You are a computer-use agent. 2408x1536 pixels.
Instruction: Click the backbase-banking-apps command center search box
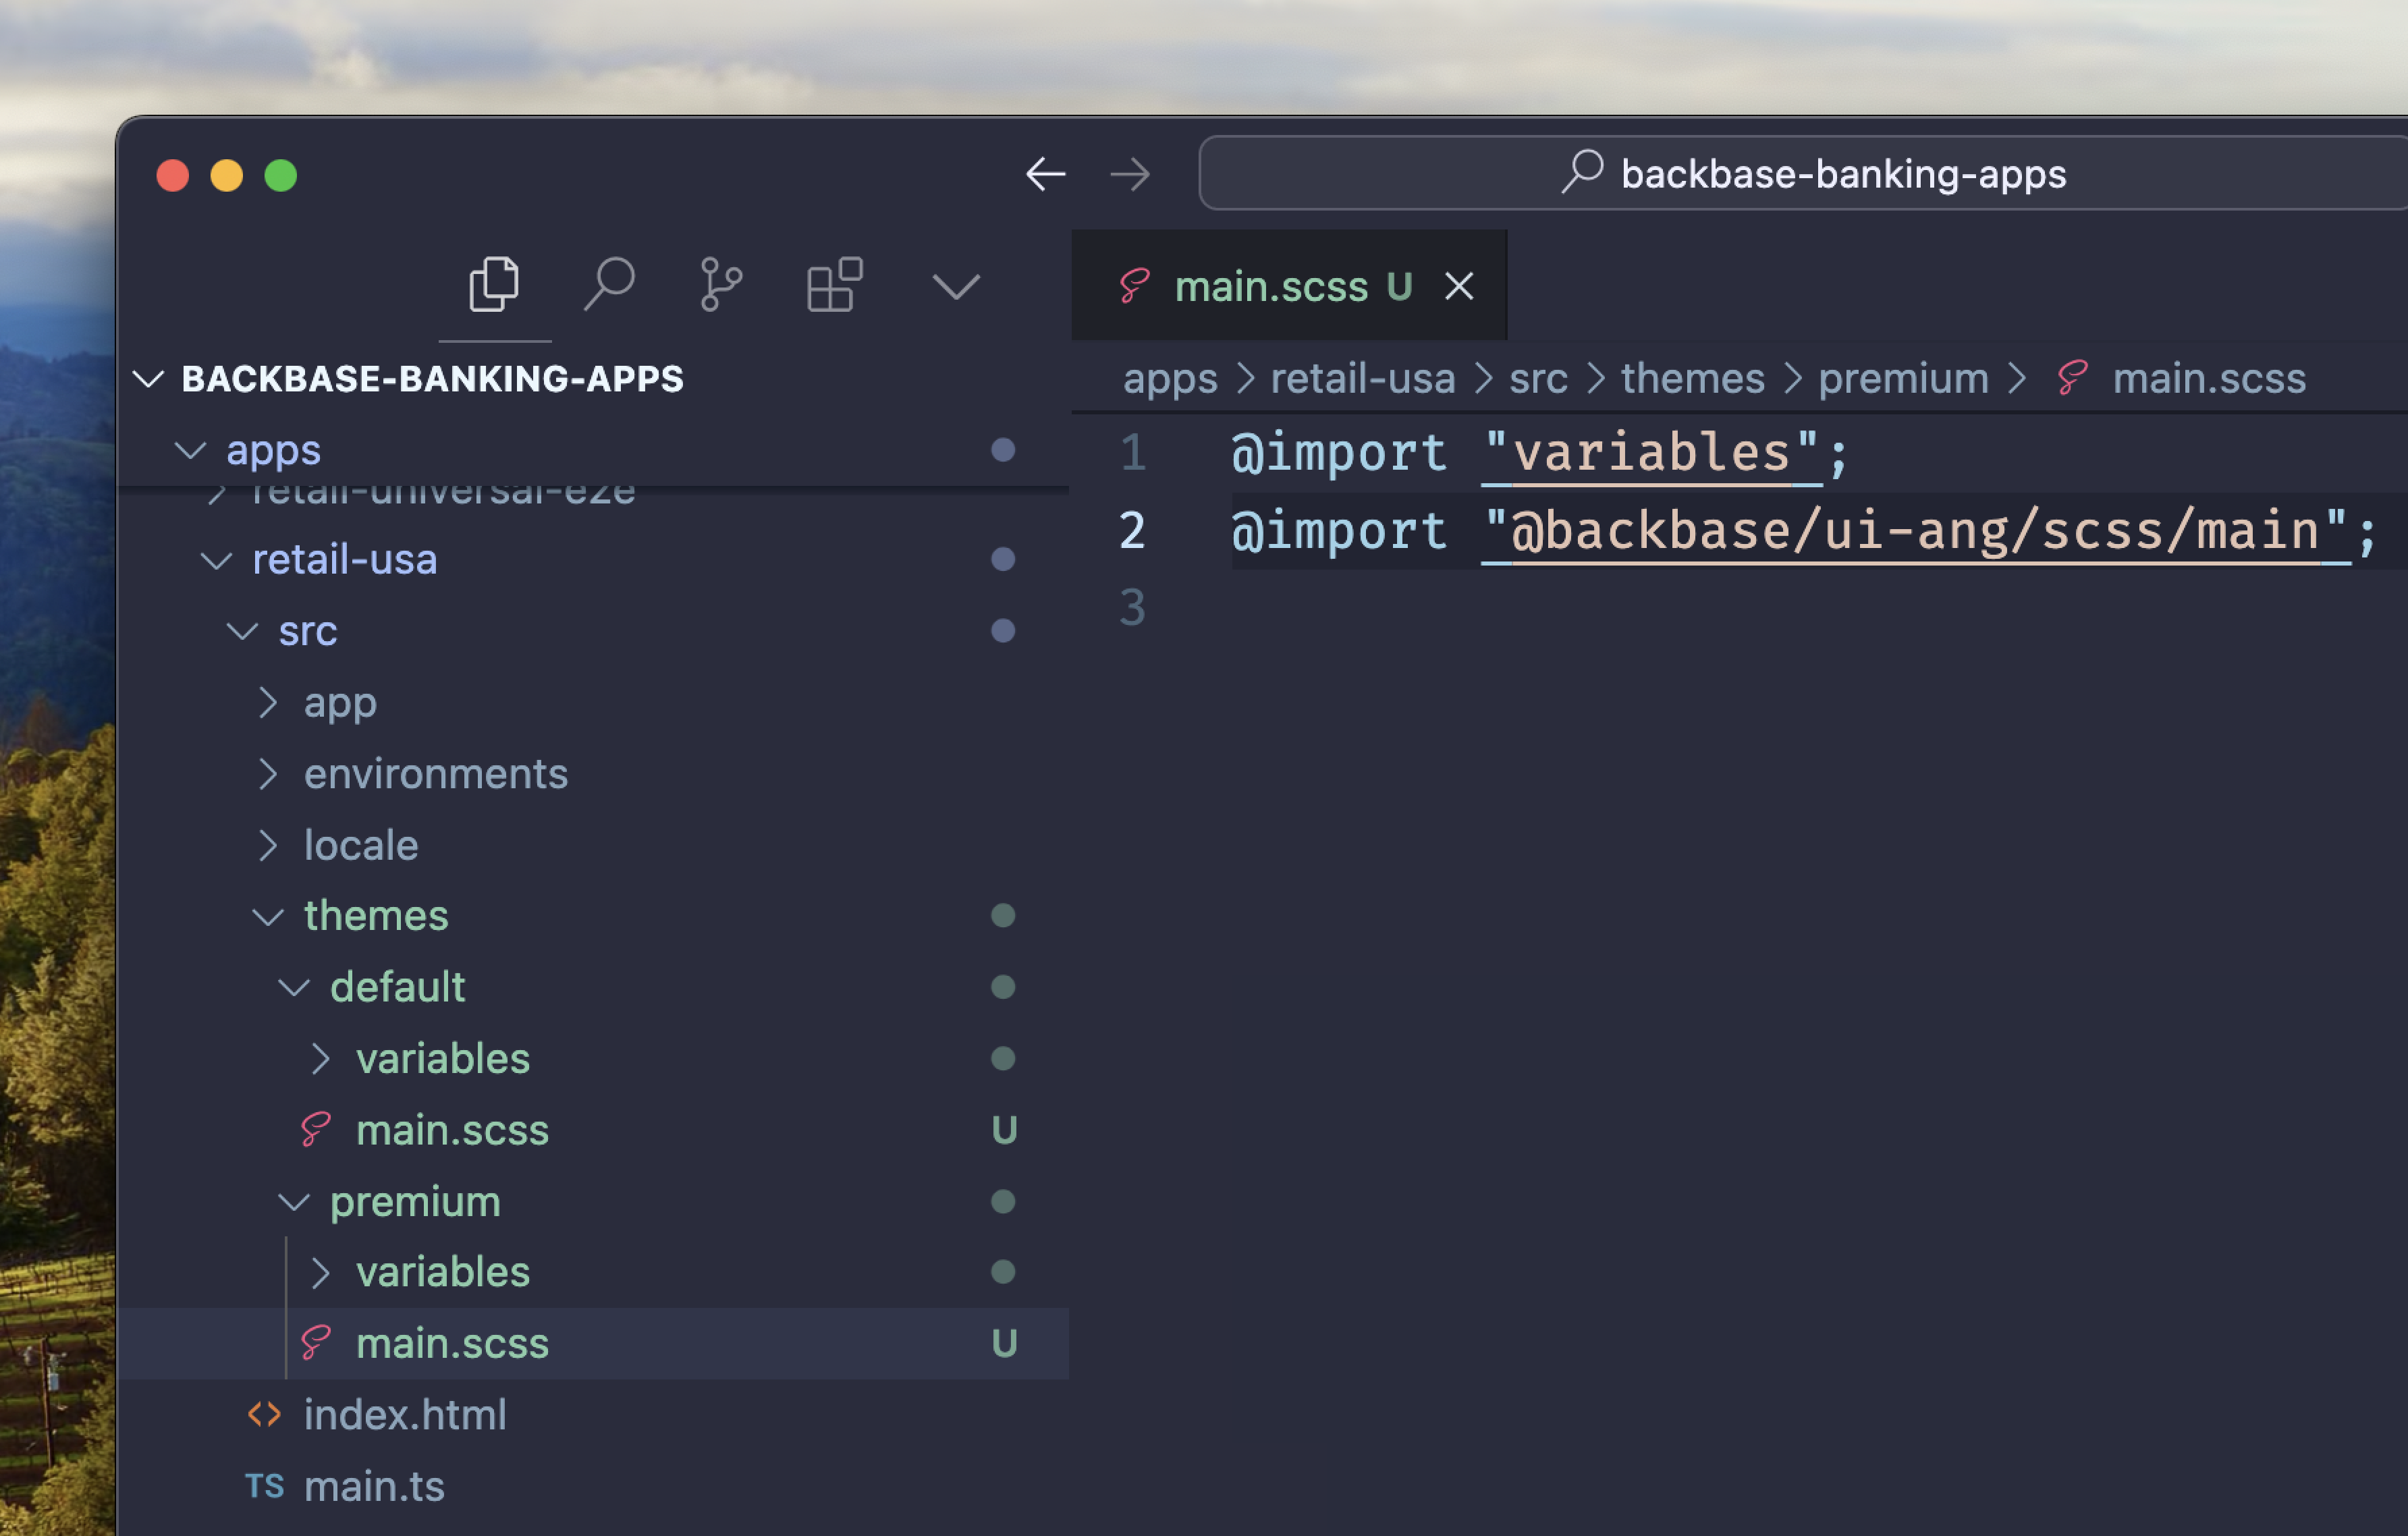[1803, 174]
